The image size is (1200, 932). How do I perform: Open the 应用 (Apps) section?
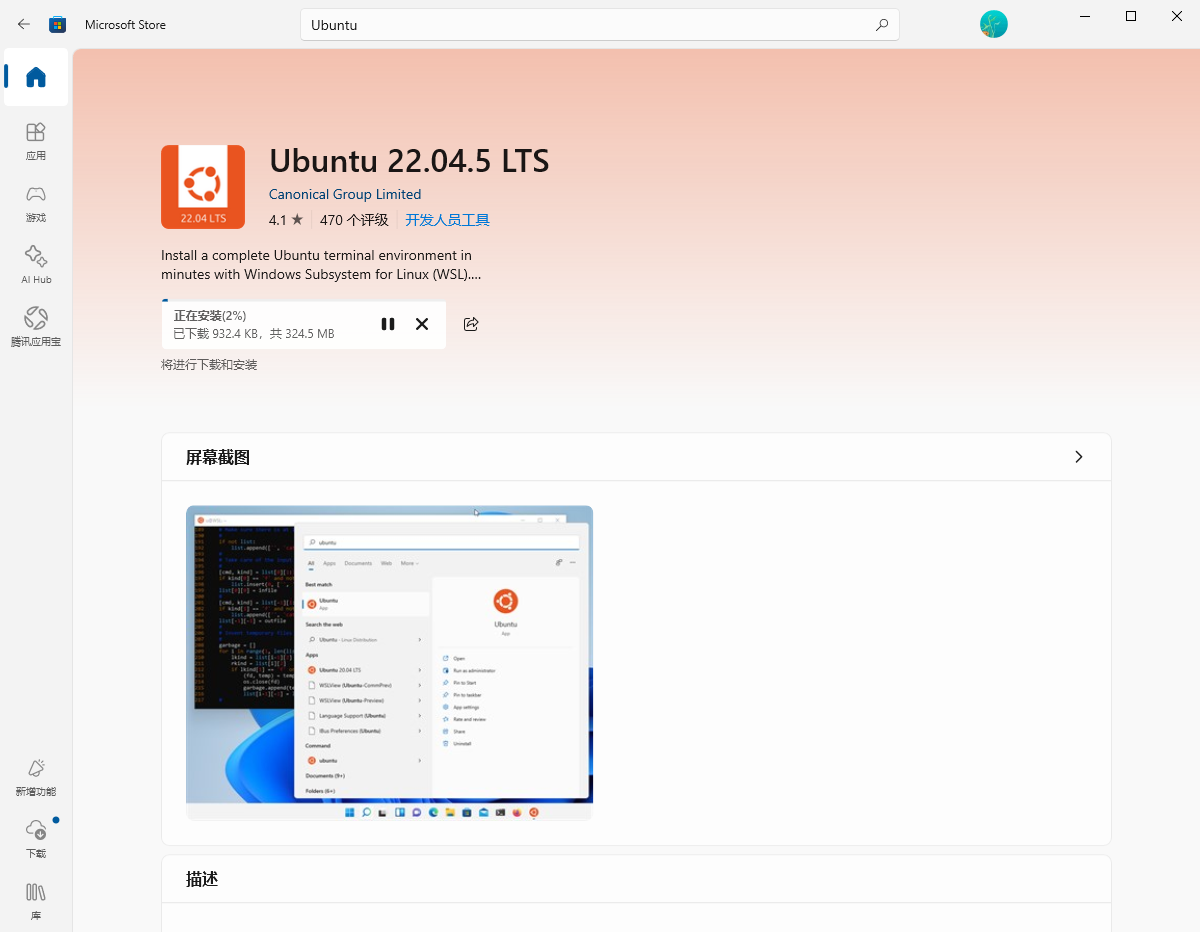tap(36, 141)
